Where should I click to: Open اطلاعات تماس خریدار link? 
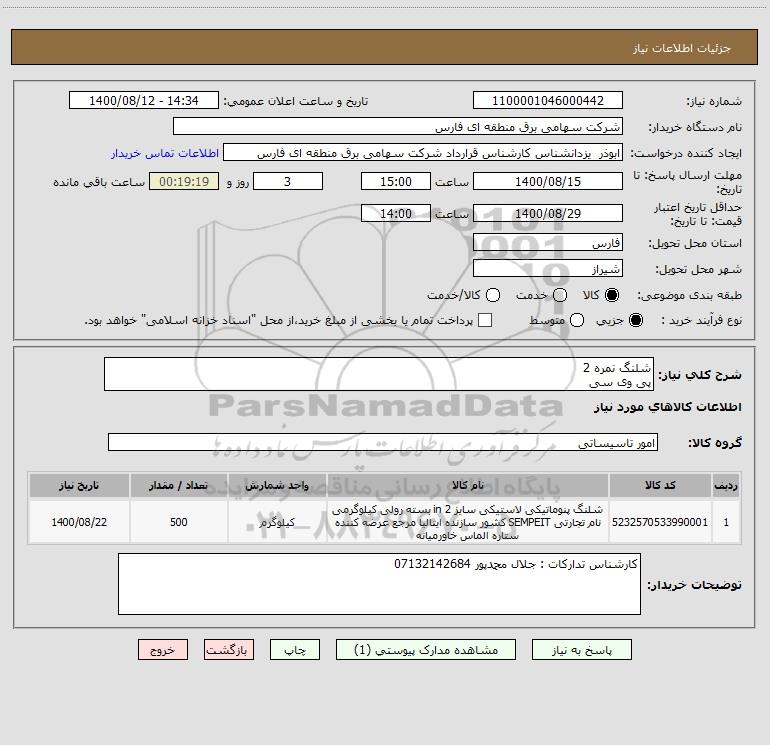[x=165, y=153]
